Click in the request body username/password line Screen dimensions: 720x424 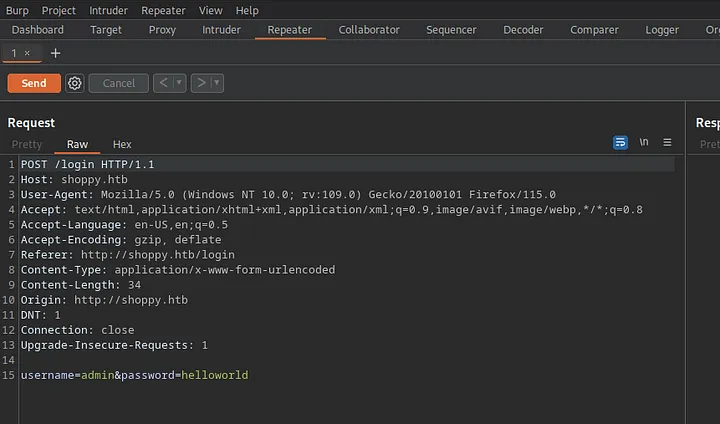(x=134, y=375)
